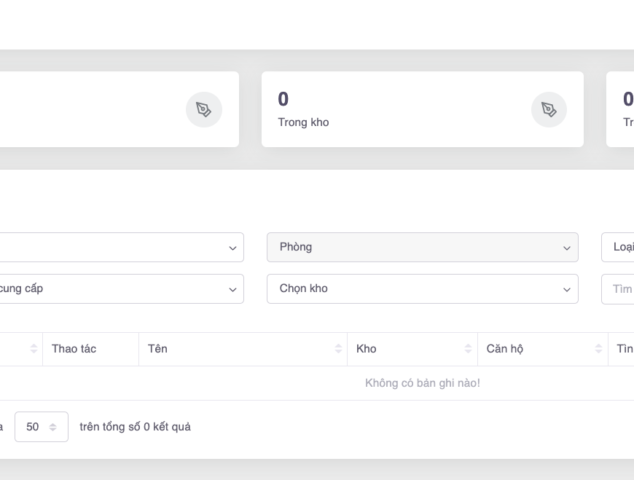The image size is (634, 480).
Task: Click the Tìm search input field
Action: [x=620, y=289]
